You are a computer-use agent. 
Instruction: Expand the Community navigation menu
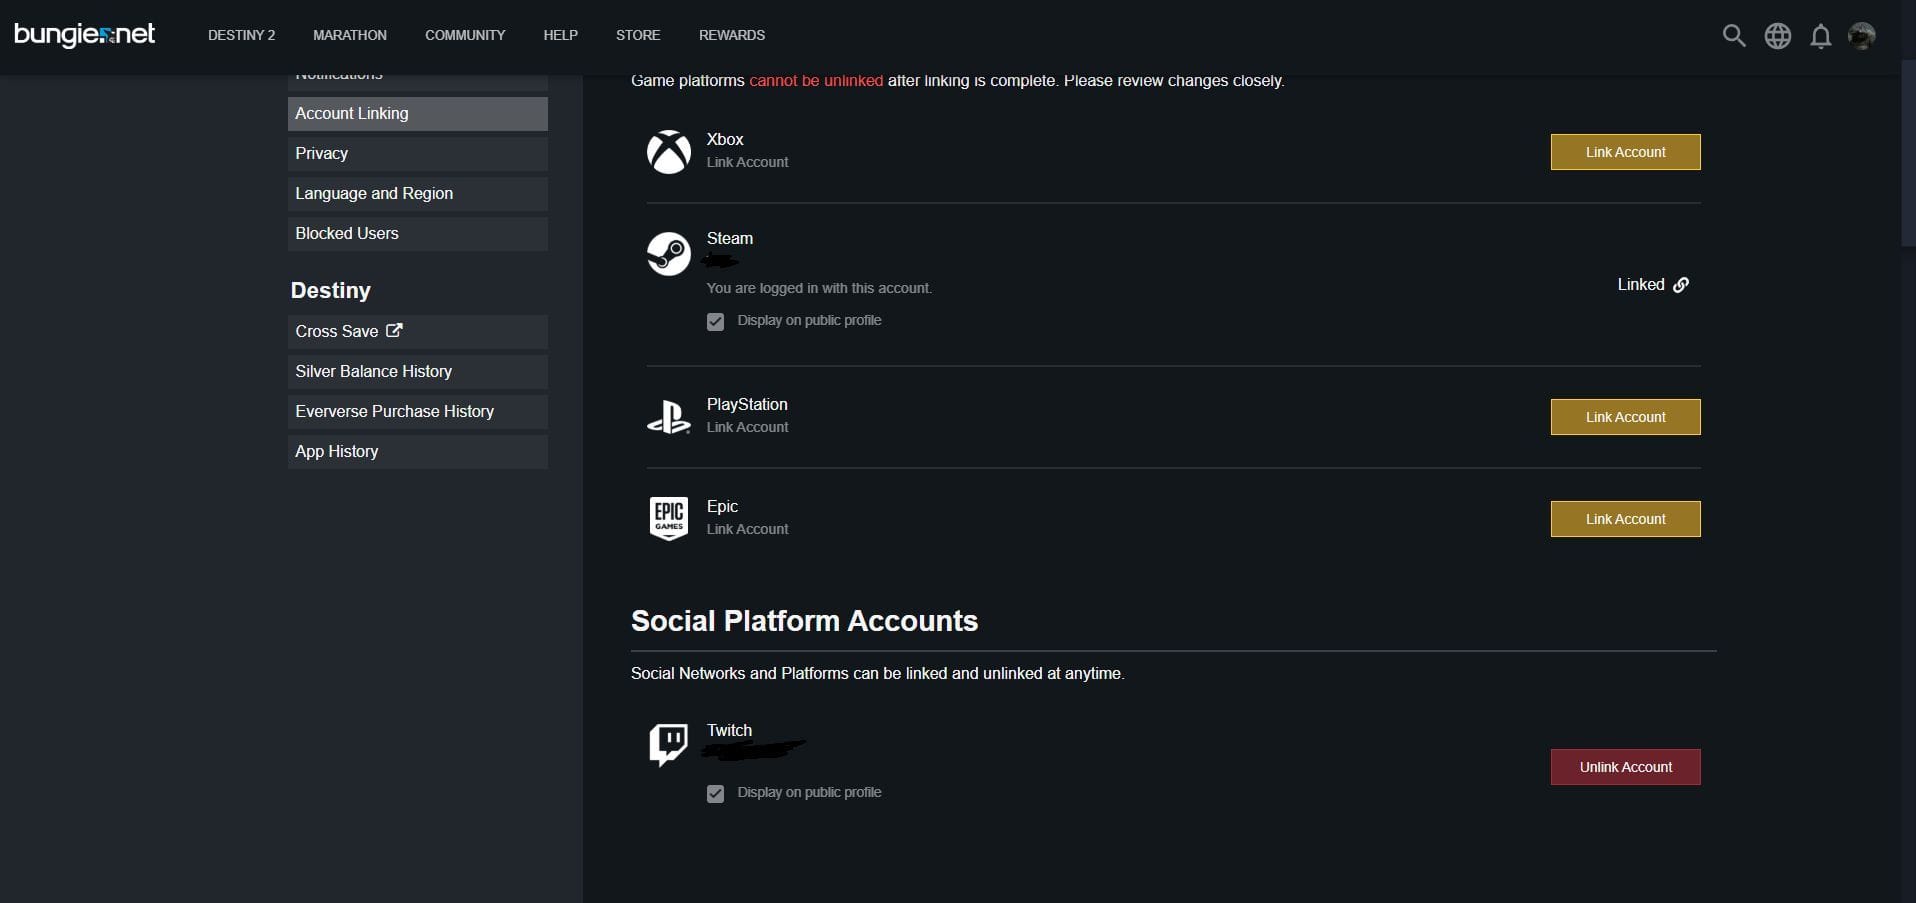tap(465, 35)
